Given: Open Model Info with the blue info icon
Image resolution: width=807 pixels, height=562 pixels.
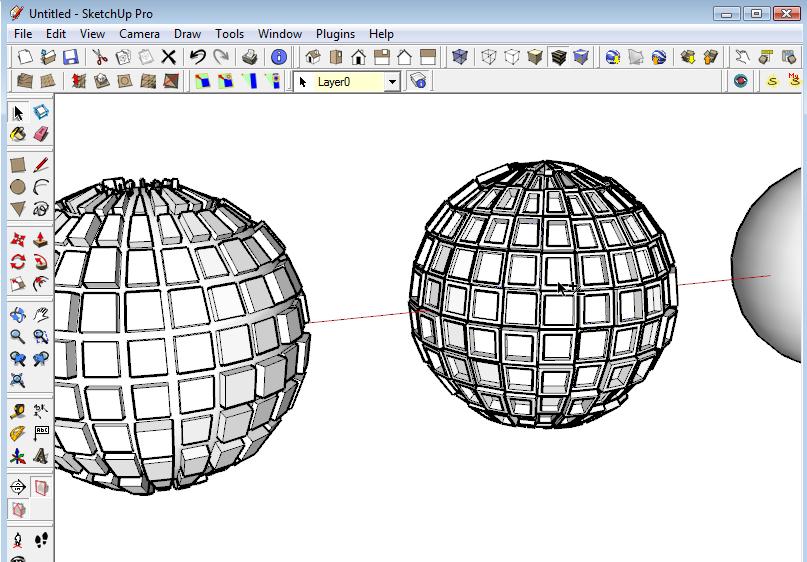Looking at the screenshot, I should tap(278, 57).
